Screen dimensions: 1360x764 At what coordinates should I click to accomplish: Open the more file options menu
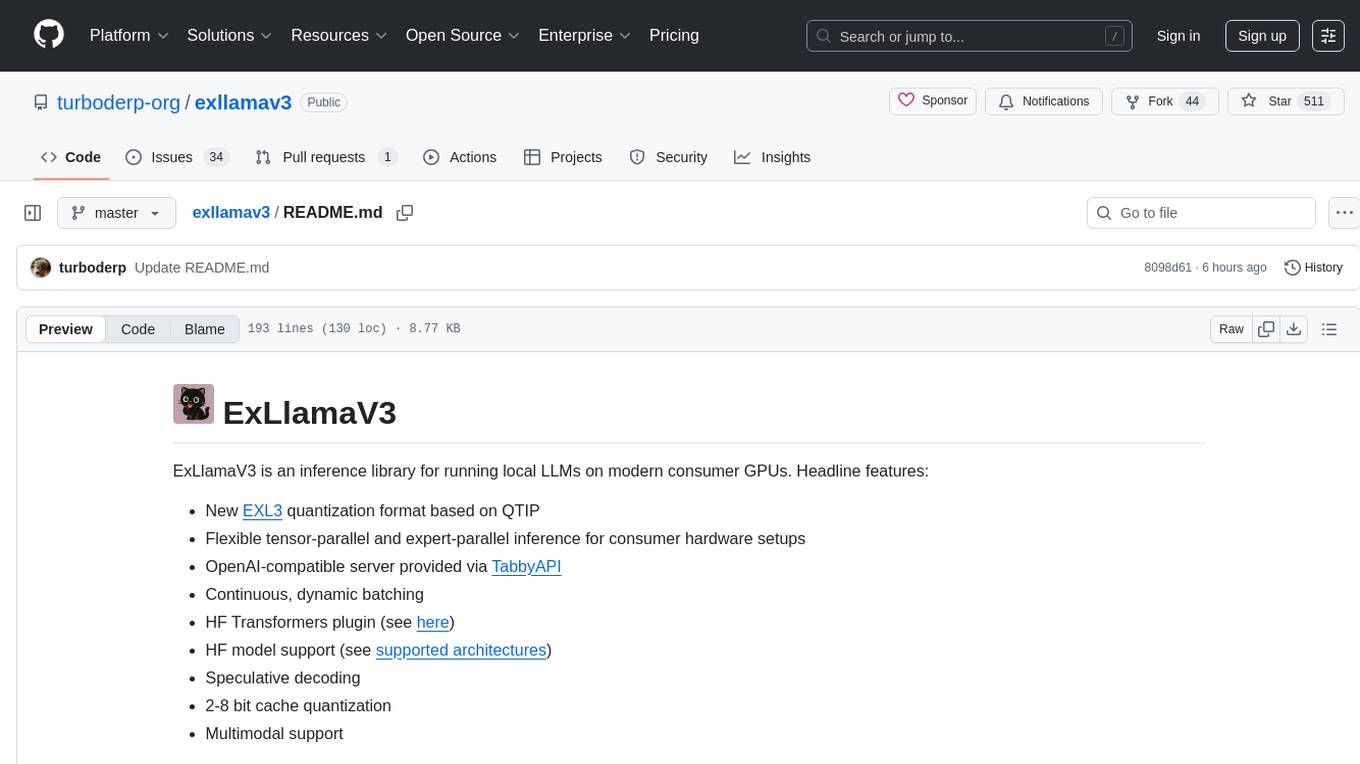pos(1345,213)
